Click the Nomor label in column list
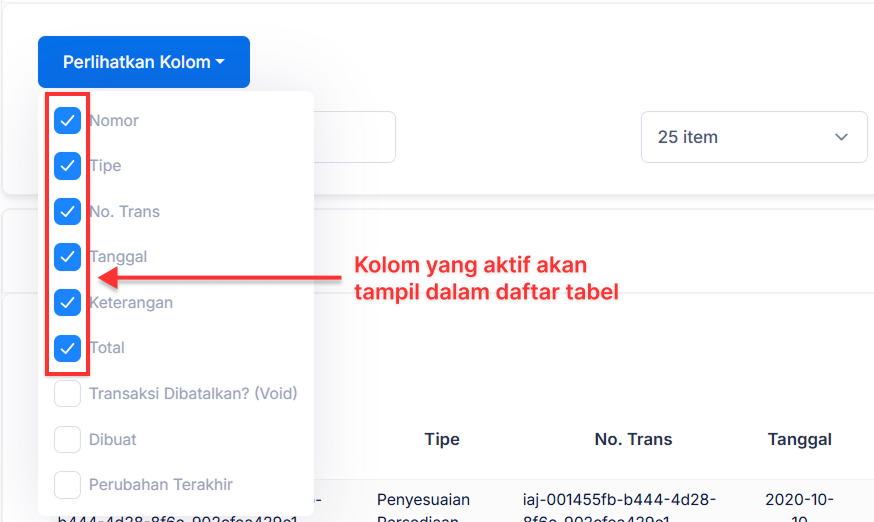Screen dimensions: 874x522 click(114, 121)
